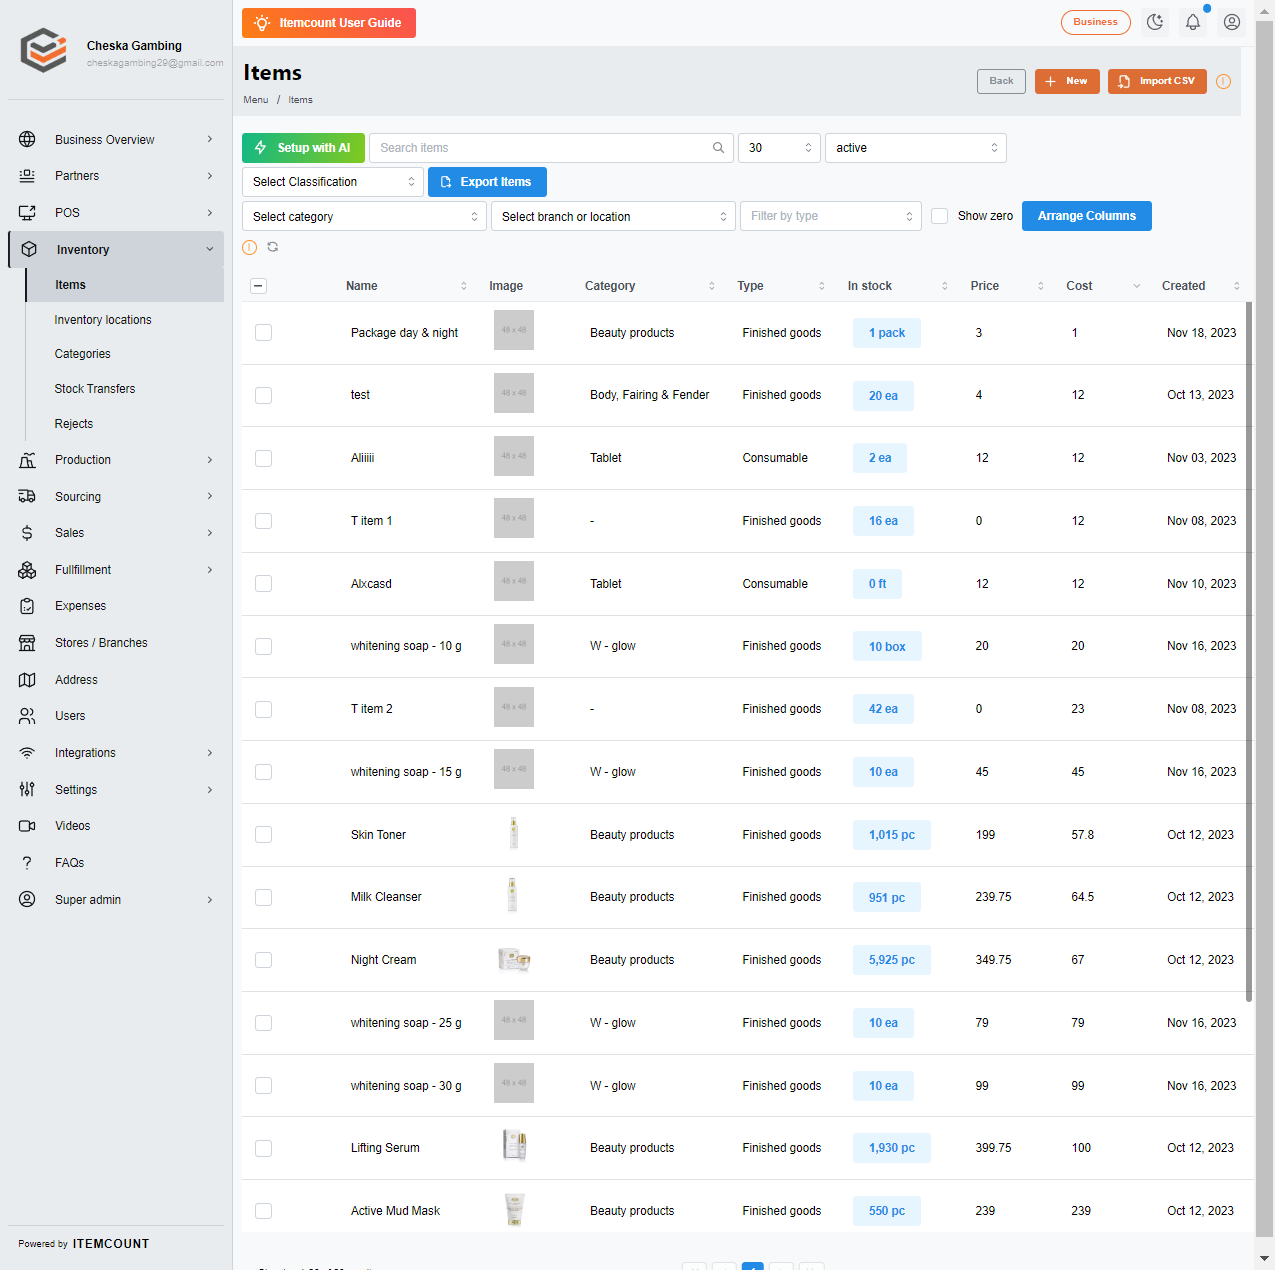Tick the Milk Cleanser row checkbox

(263, 897)
